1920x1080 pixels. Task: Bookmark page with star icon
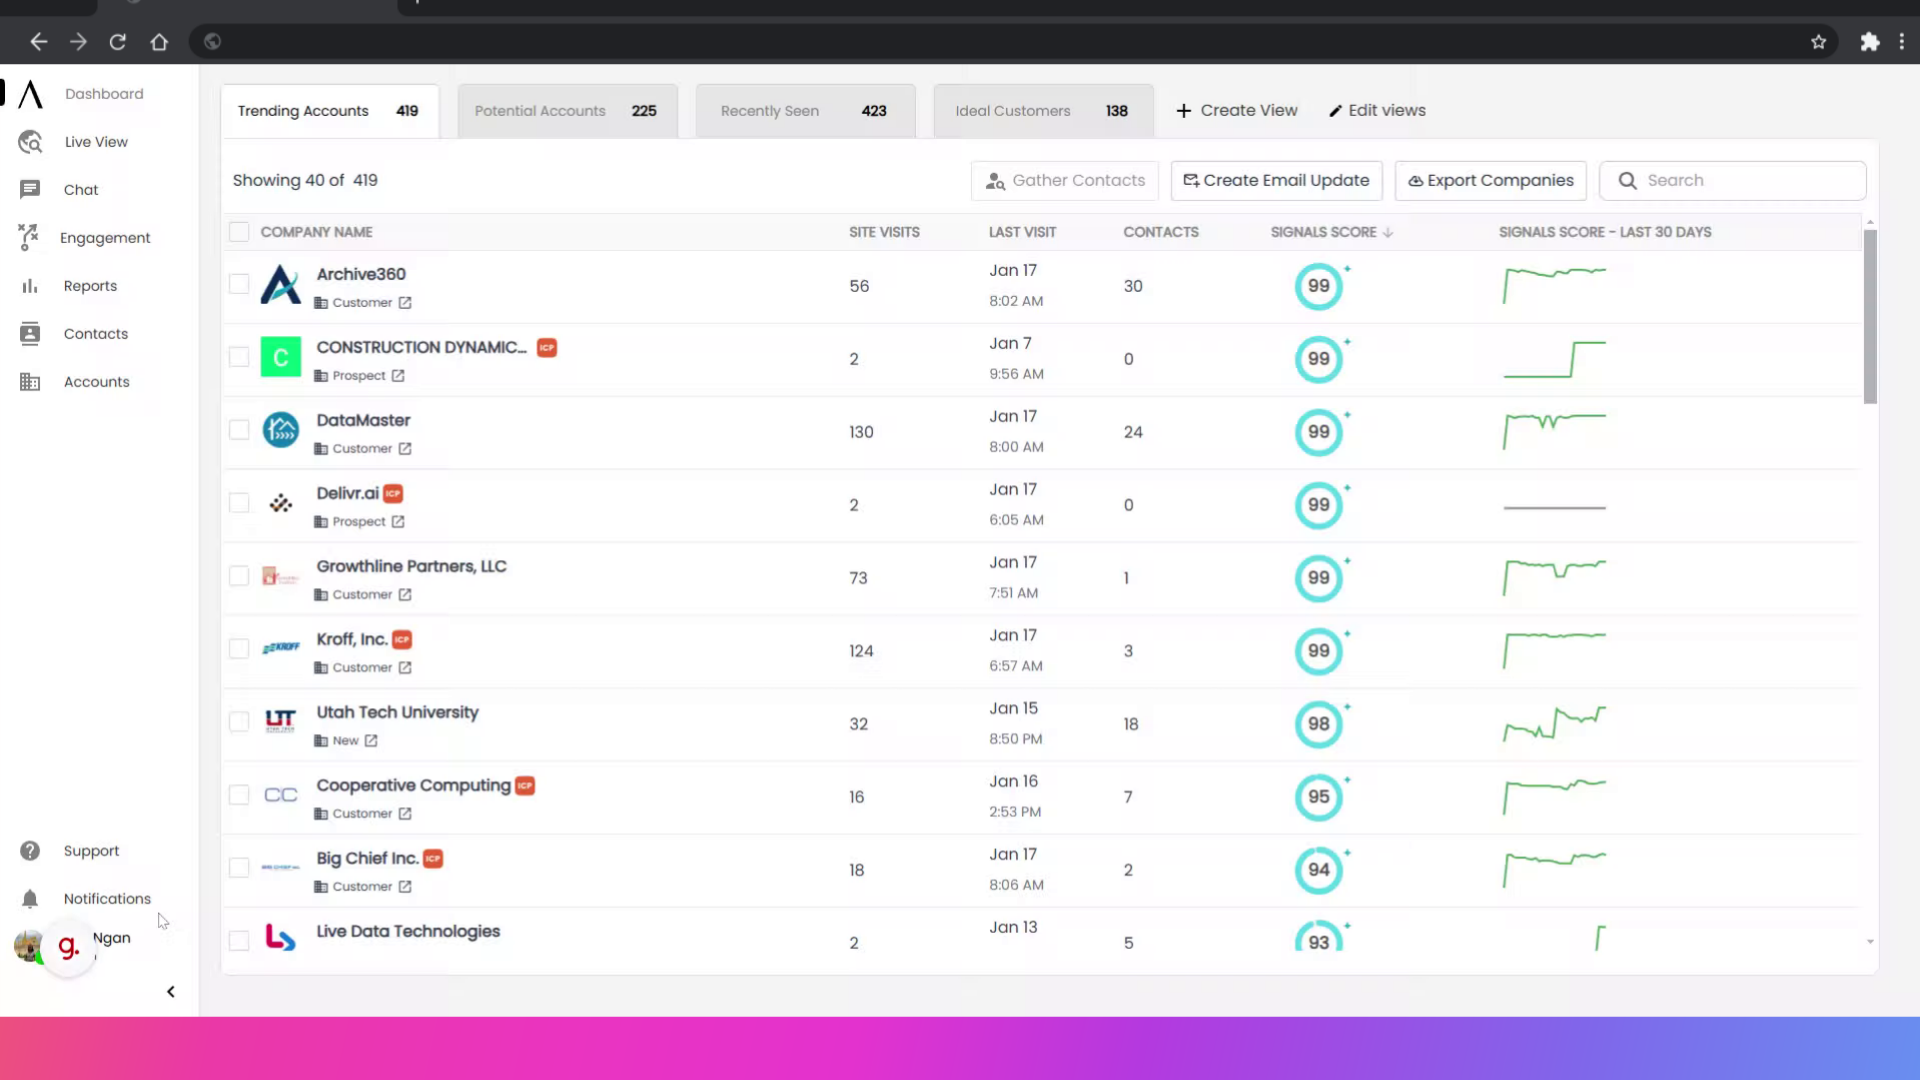click(x=1818, y=42)
